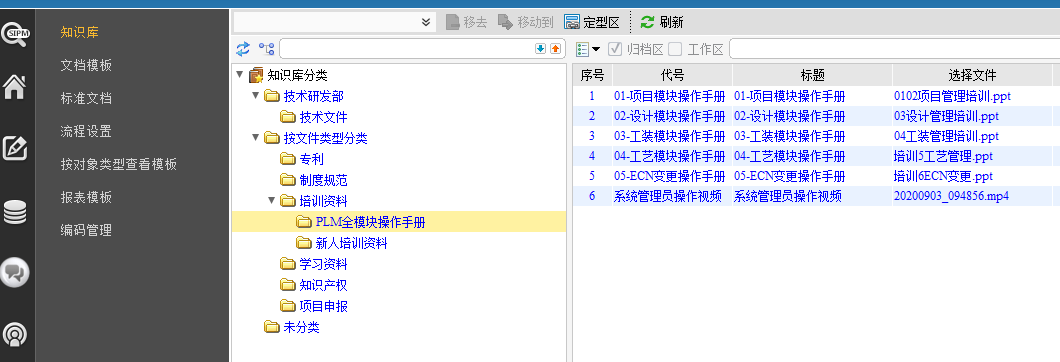The width and height of the screenshot is (1060, 362).
Task: Open the home icon in sidebar
Action: pyautogui.click(x=15, y=87)
